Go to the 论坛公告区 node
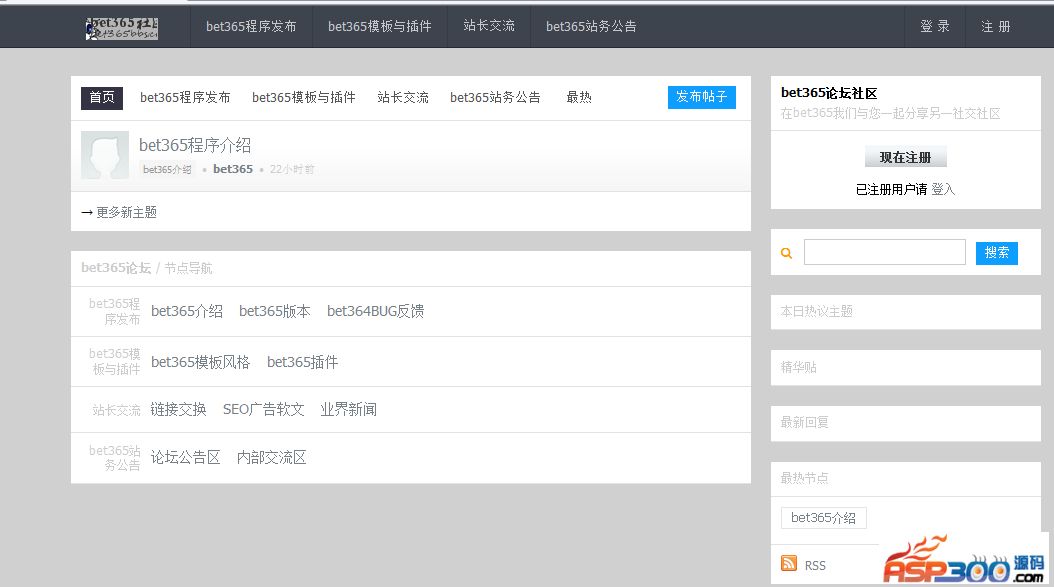The image size is (1054, 587). pos(185,457)
